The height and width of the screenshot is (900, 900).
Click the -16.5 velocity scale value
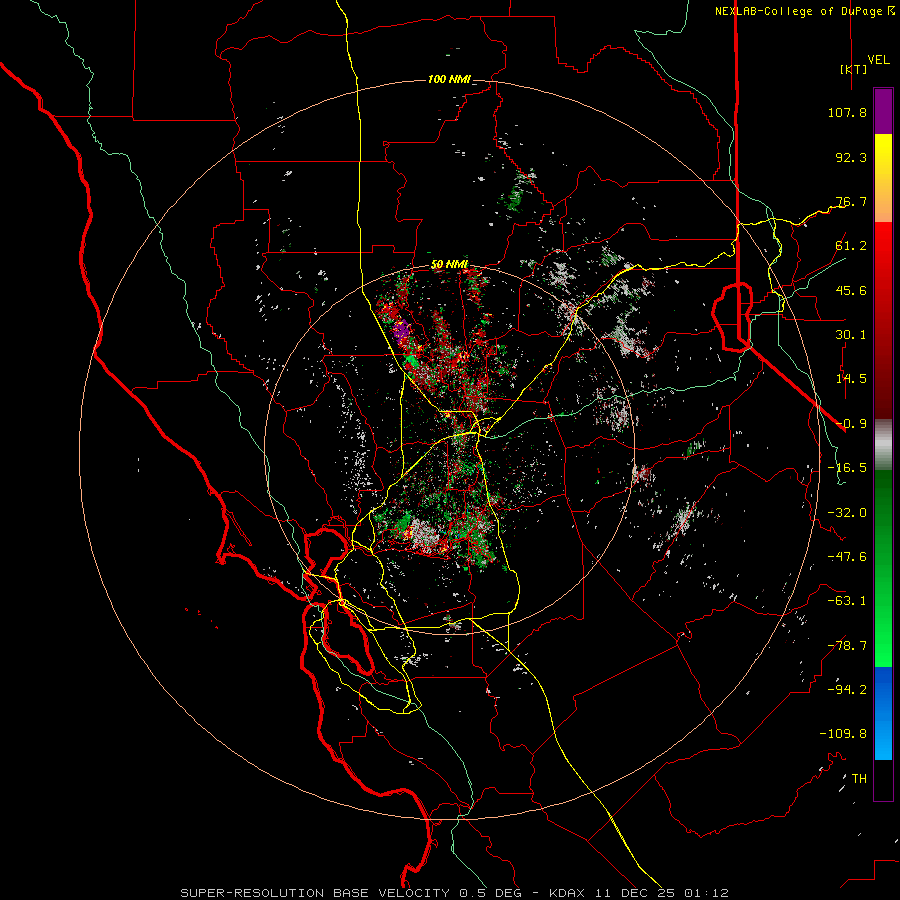tap(847, 468)
